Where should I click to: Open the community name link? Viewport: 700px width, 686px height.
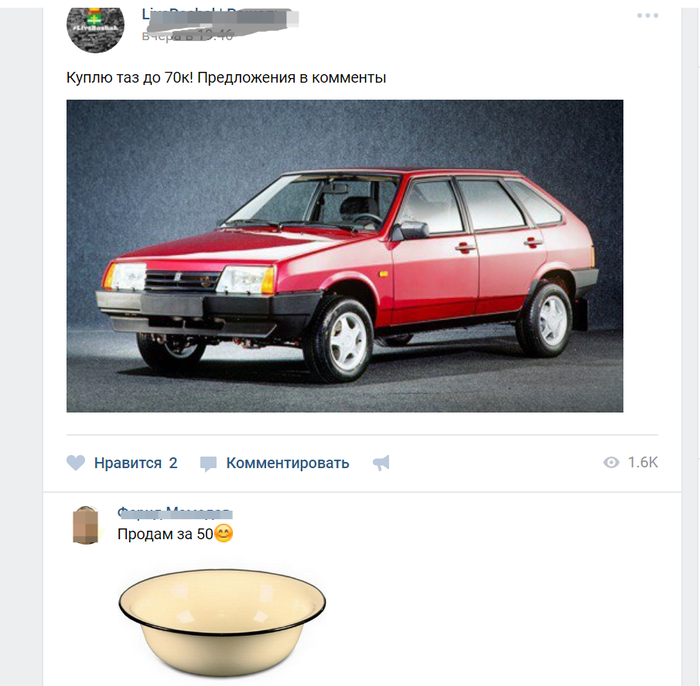pos(220,16)
